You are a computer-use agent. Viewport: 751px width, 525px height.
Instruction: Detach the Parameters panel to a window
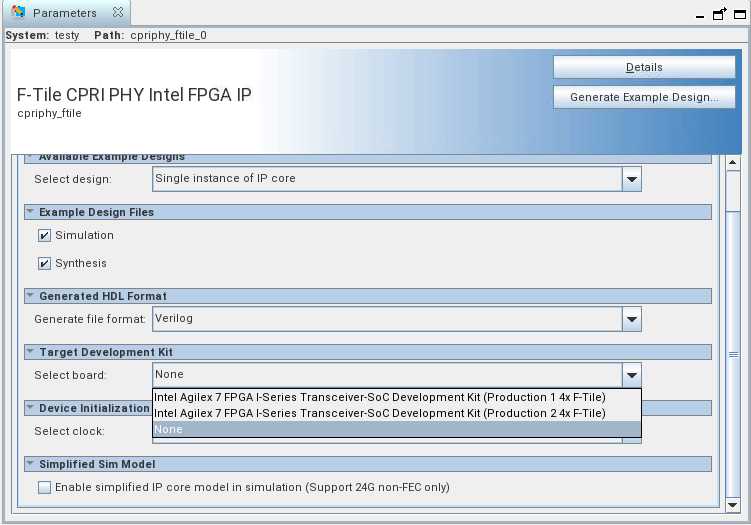coord(719,14)
